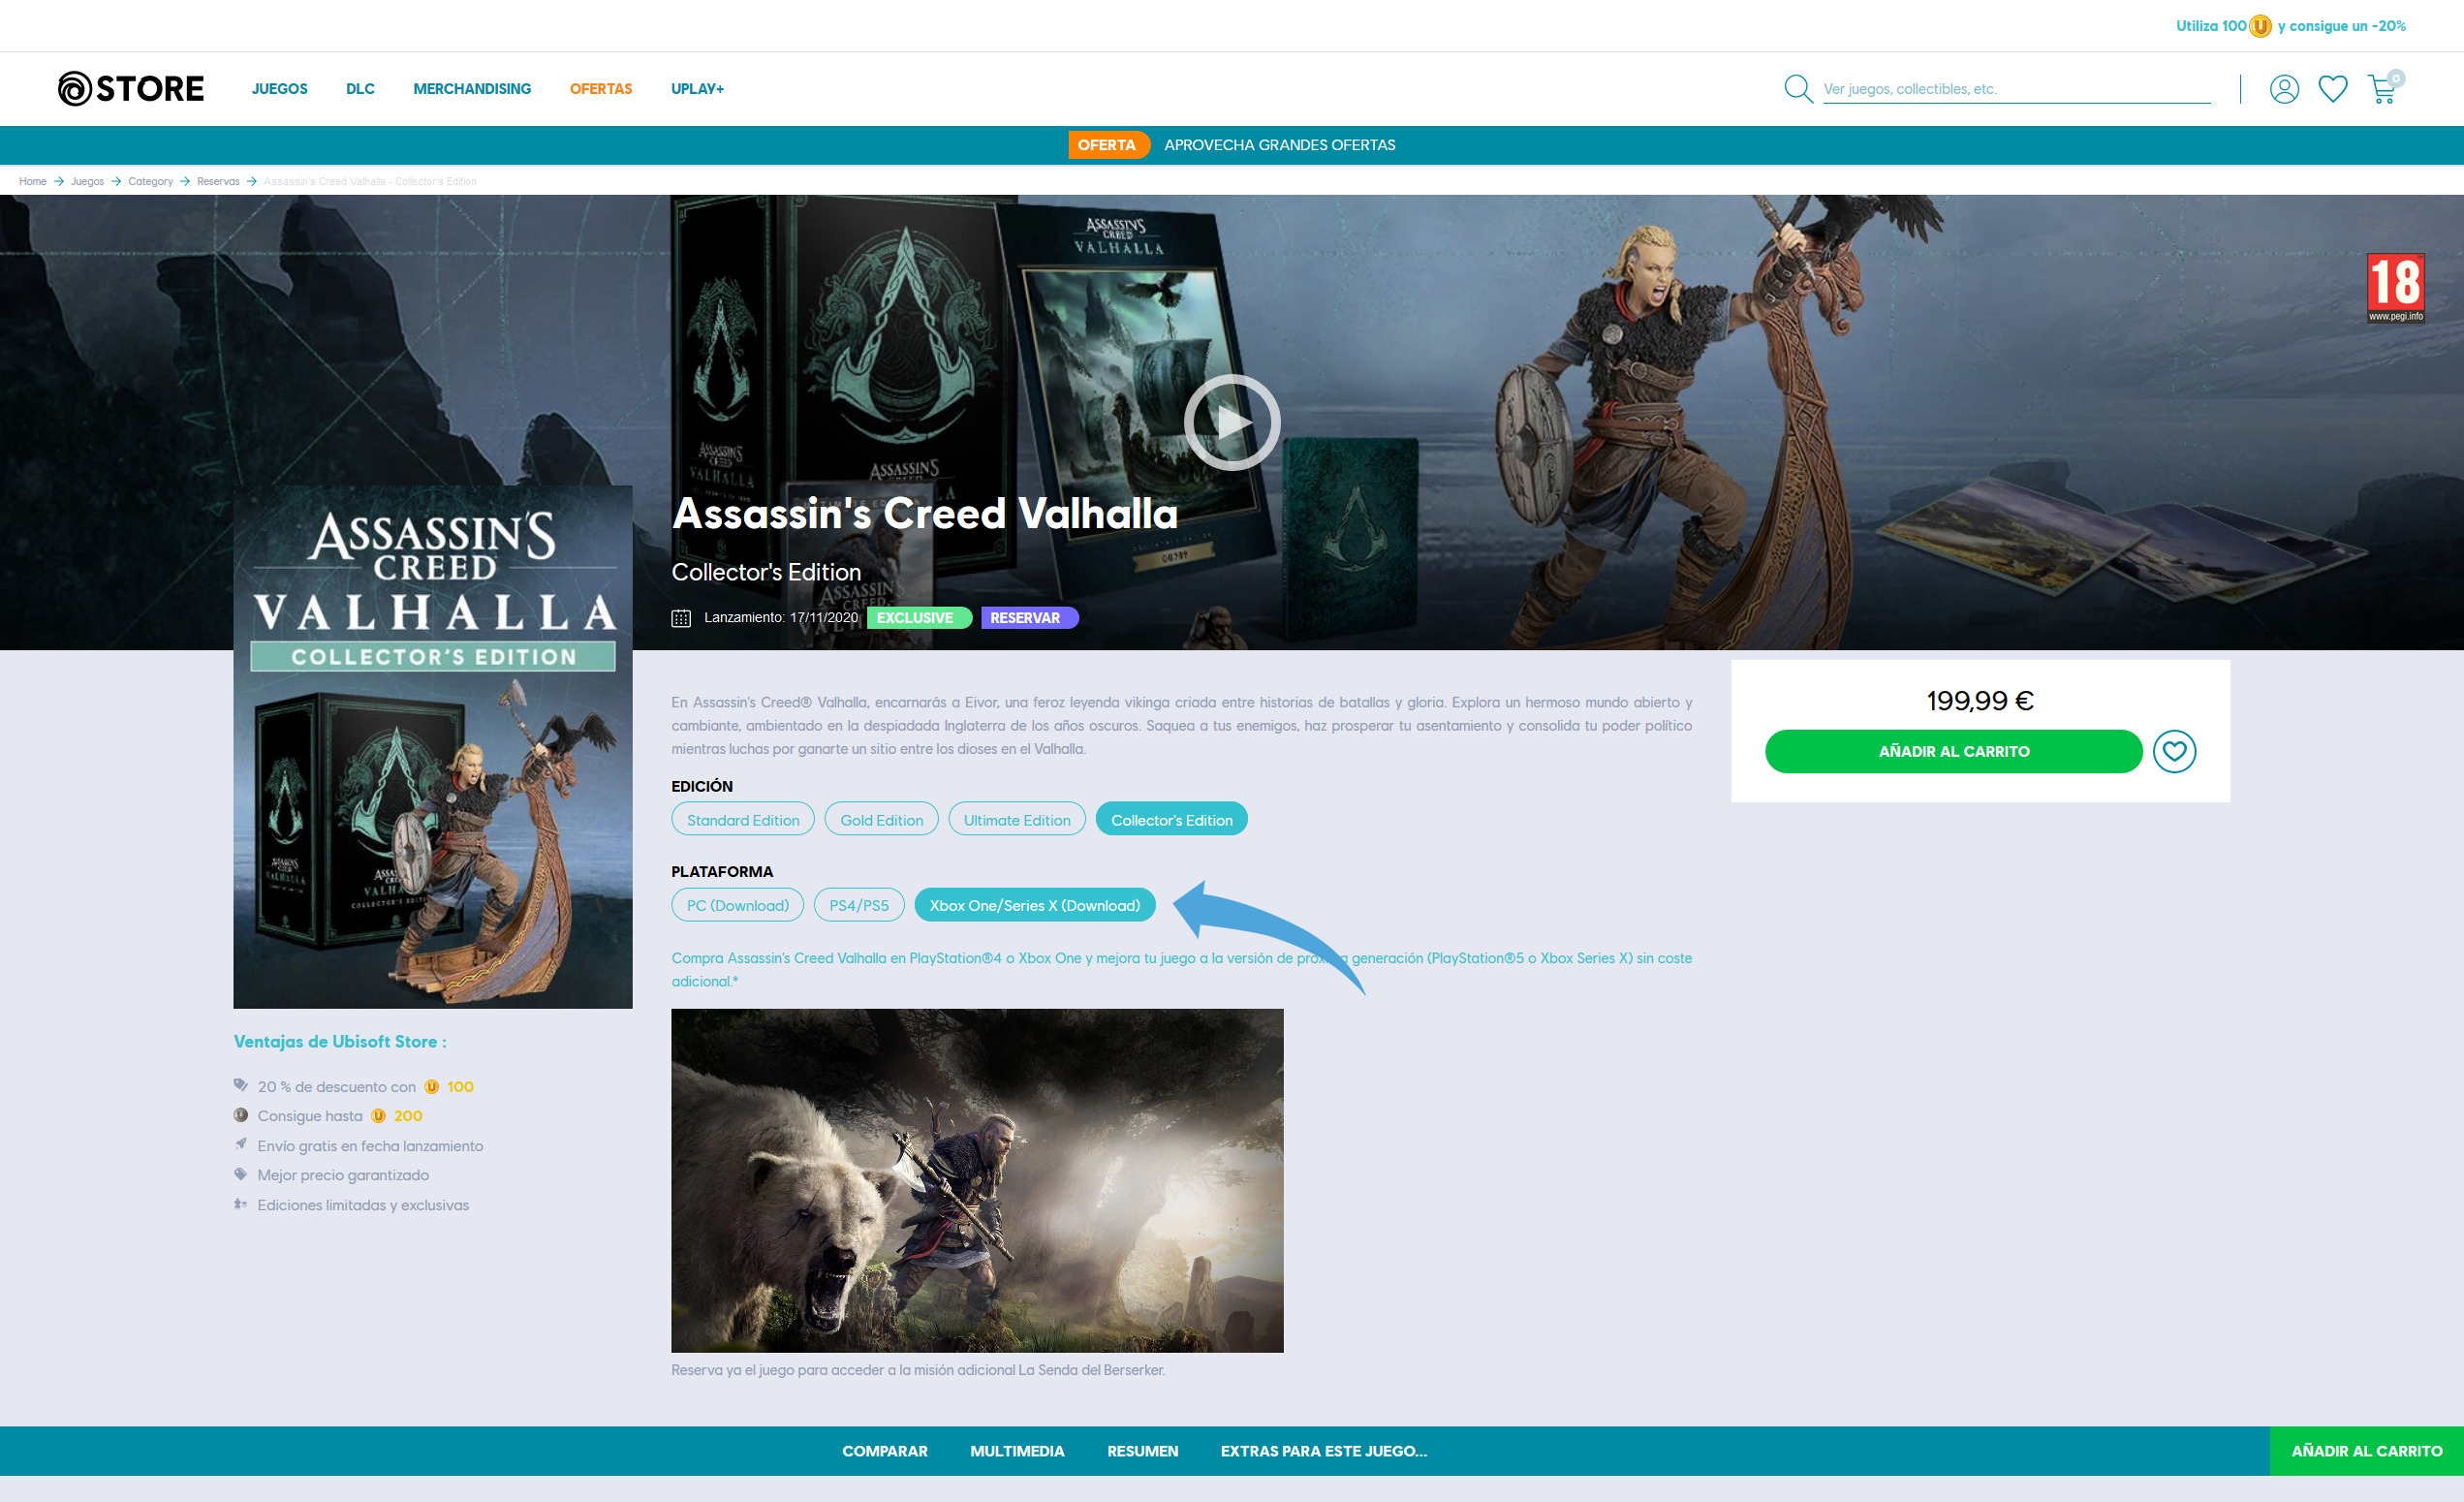
Task: Select the Standard Edition option
Action: pyautogui.click(x=743, y=819)
